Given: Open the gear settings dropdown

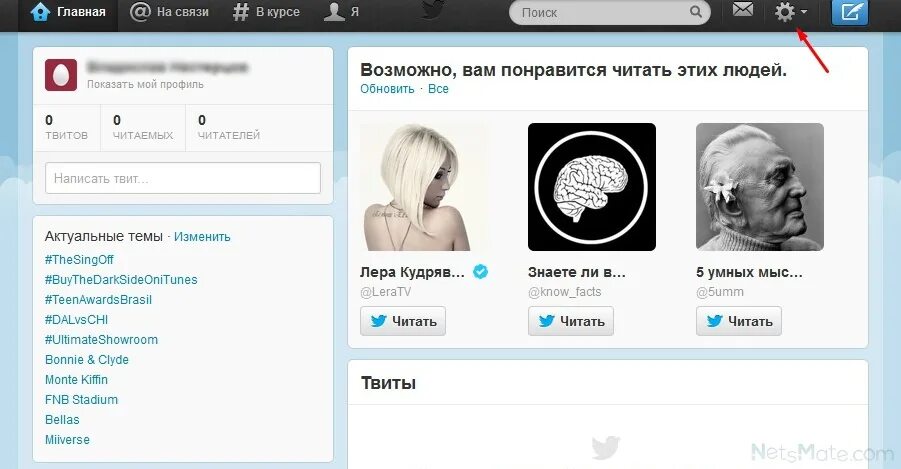Looking at the screenshot, I should point(791,11).
